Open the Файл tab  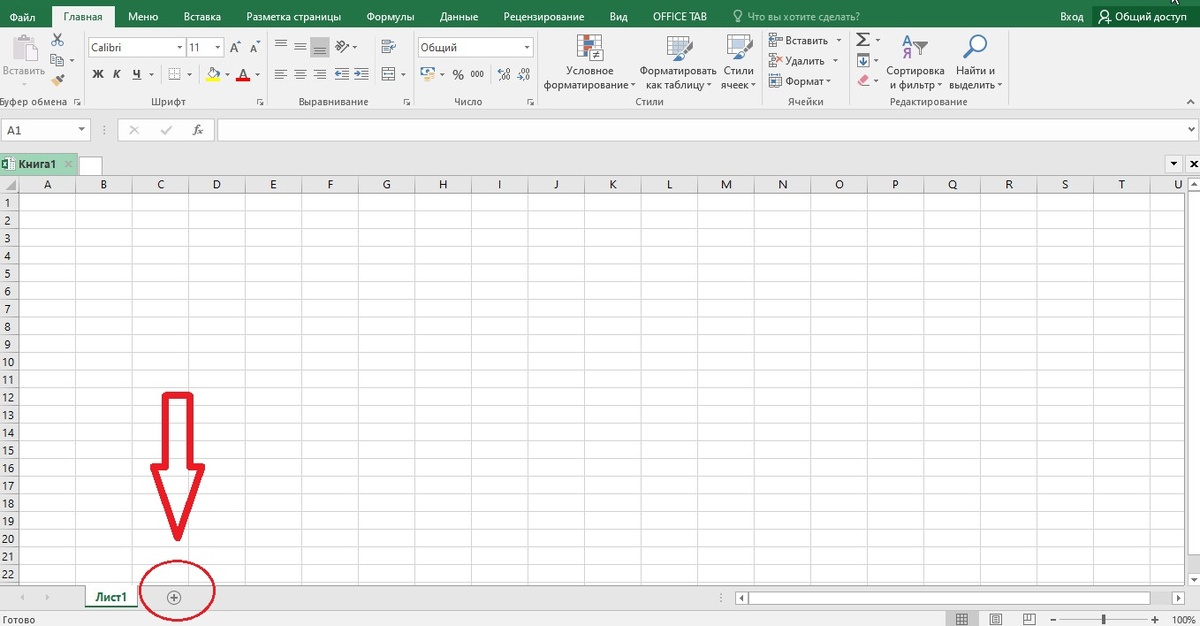pos(23,17)
